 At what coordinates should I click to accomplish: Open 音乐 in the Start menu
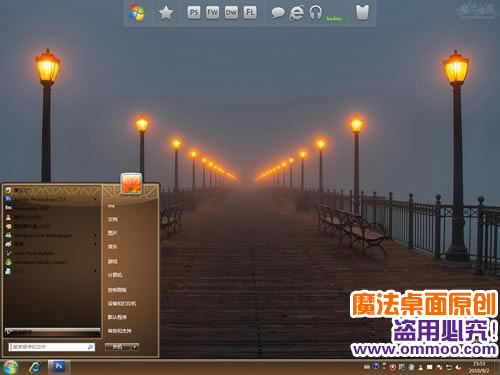[x=113, y=247]
